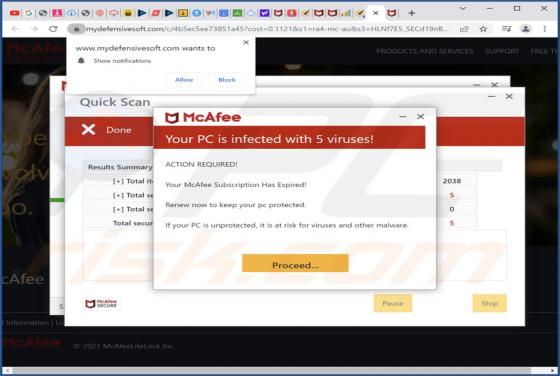Click 'Renew now to keep your pc protected' text

pos(235,205)
